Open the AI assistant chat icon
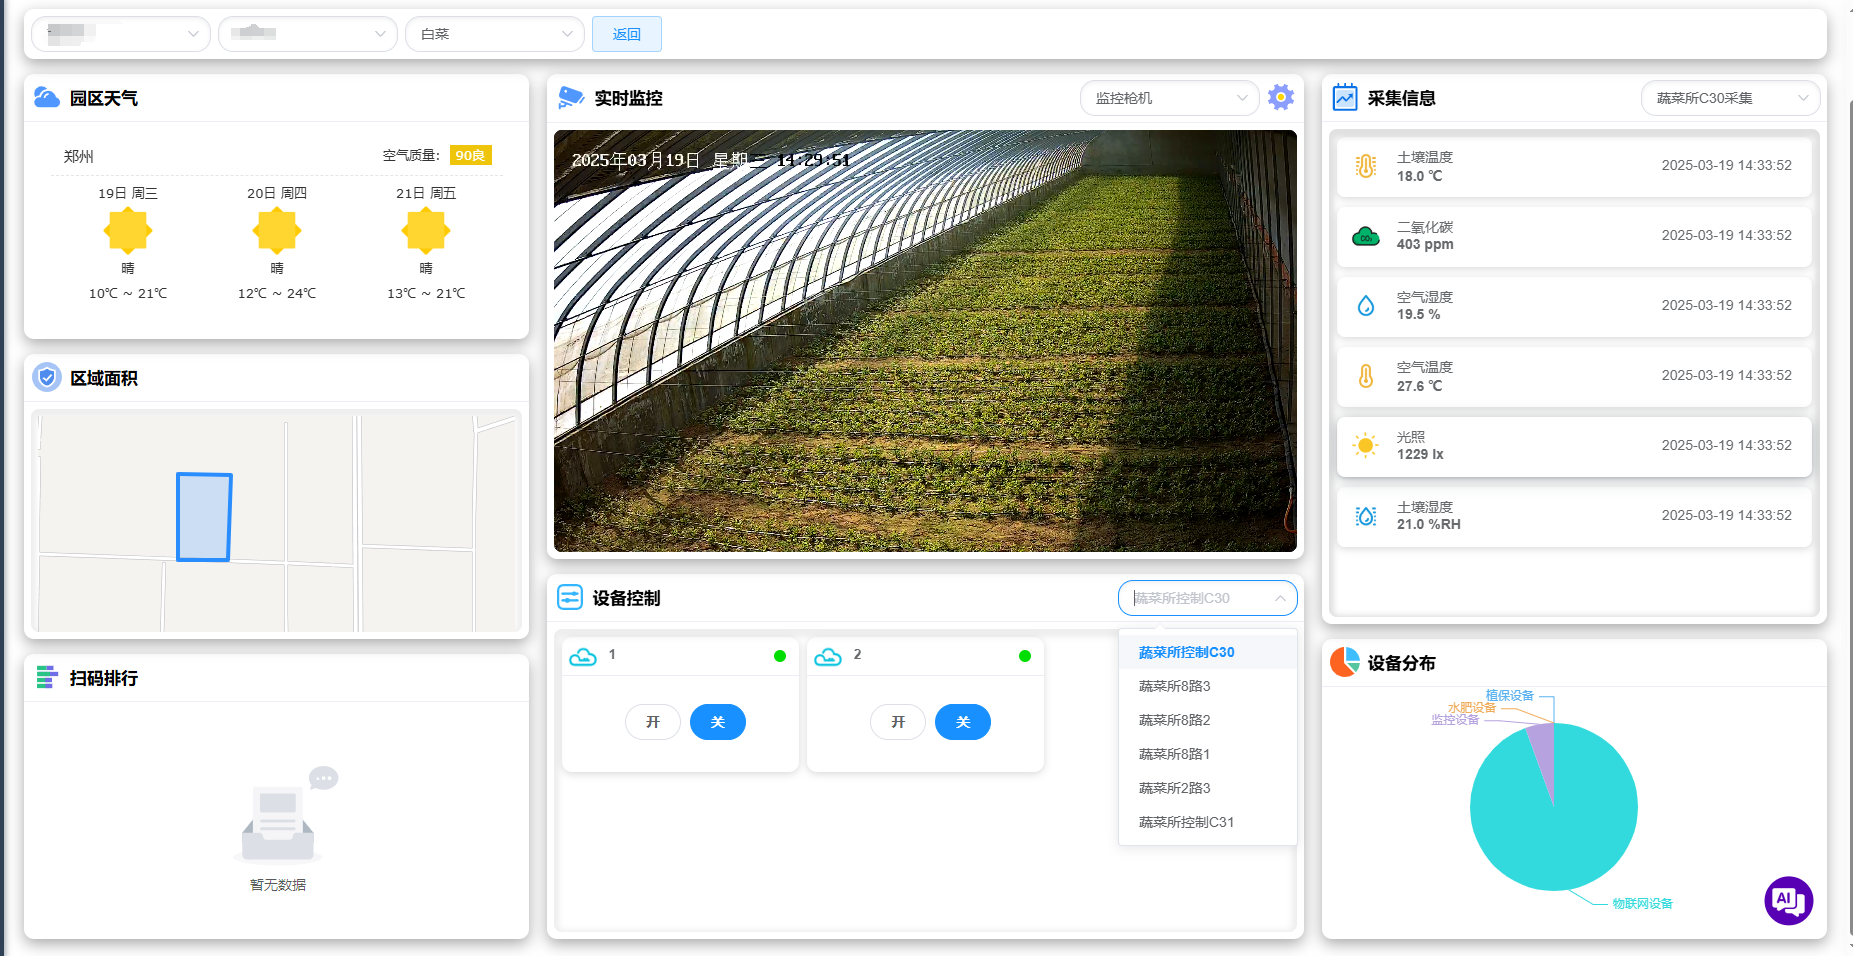Viewport: 1853px width, 956px height. click(1788, 900)
